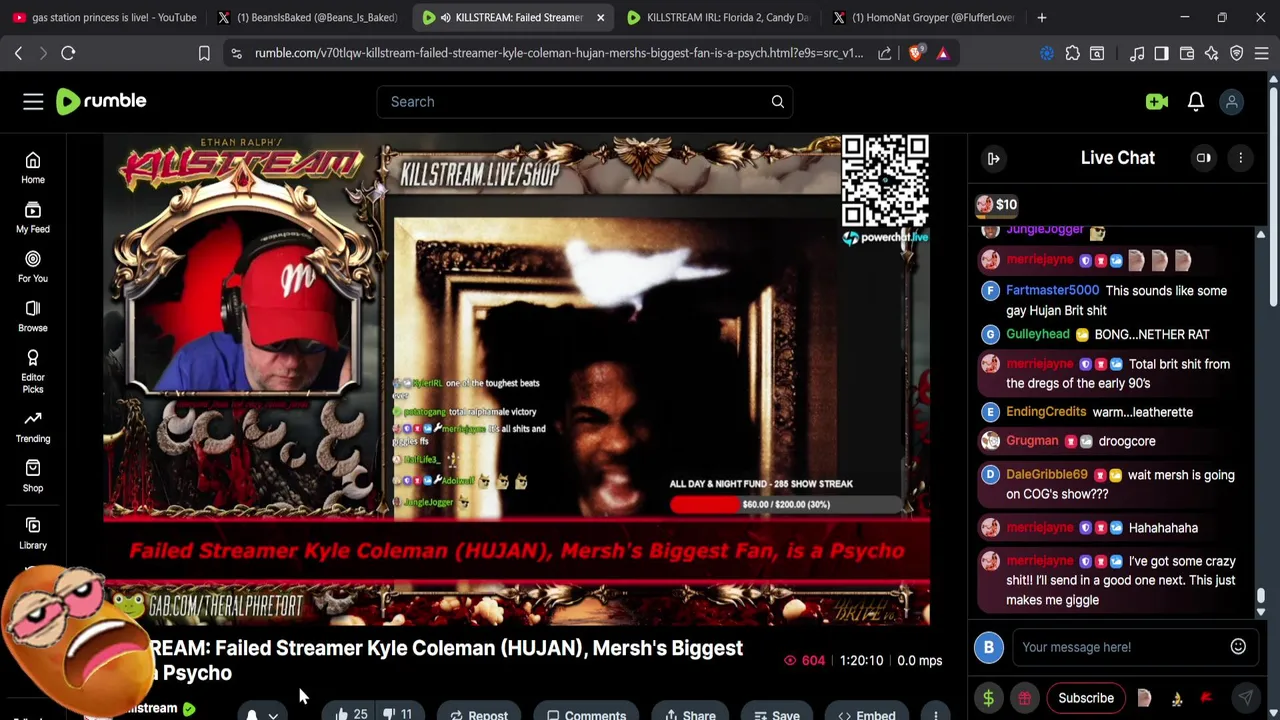Click the Killstream video player
This screenshot has width=1280, height=720.
click(516, 380)
